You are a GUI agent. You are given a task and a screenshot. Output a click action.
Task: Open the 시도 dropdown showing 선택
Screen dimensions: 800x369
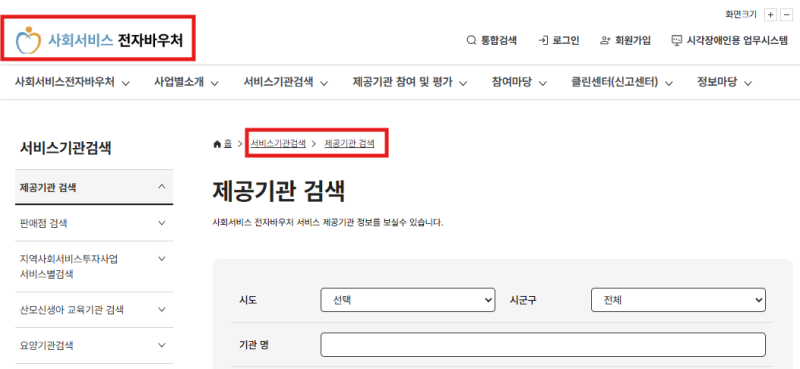408,300
